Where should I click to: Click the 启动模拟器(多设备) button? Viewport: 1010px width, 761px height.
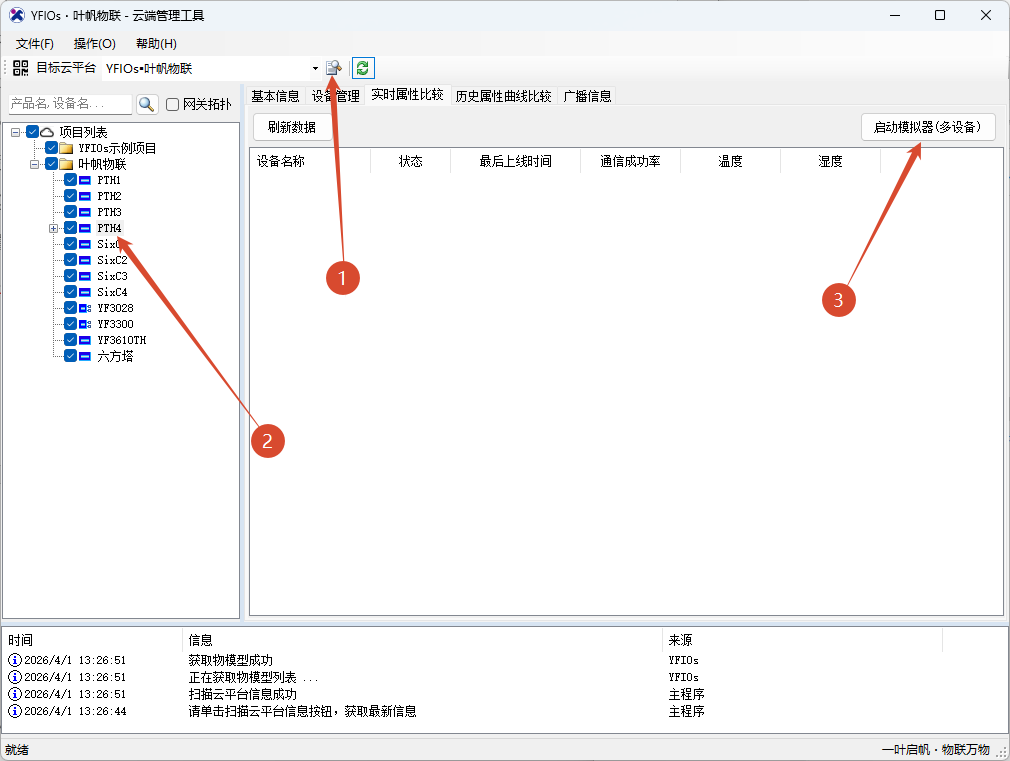[x=928, y=127]
